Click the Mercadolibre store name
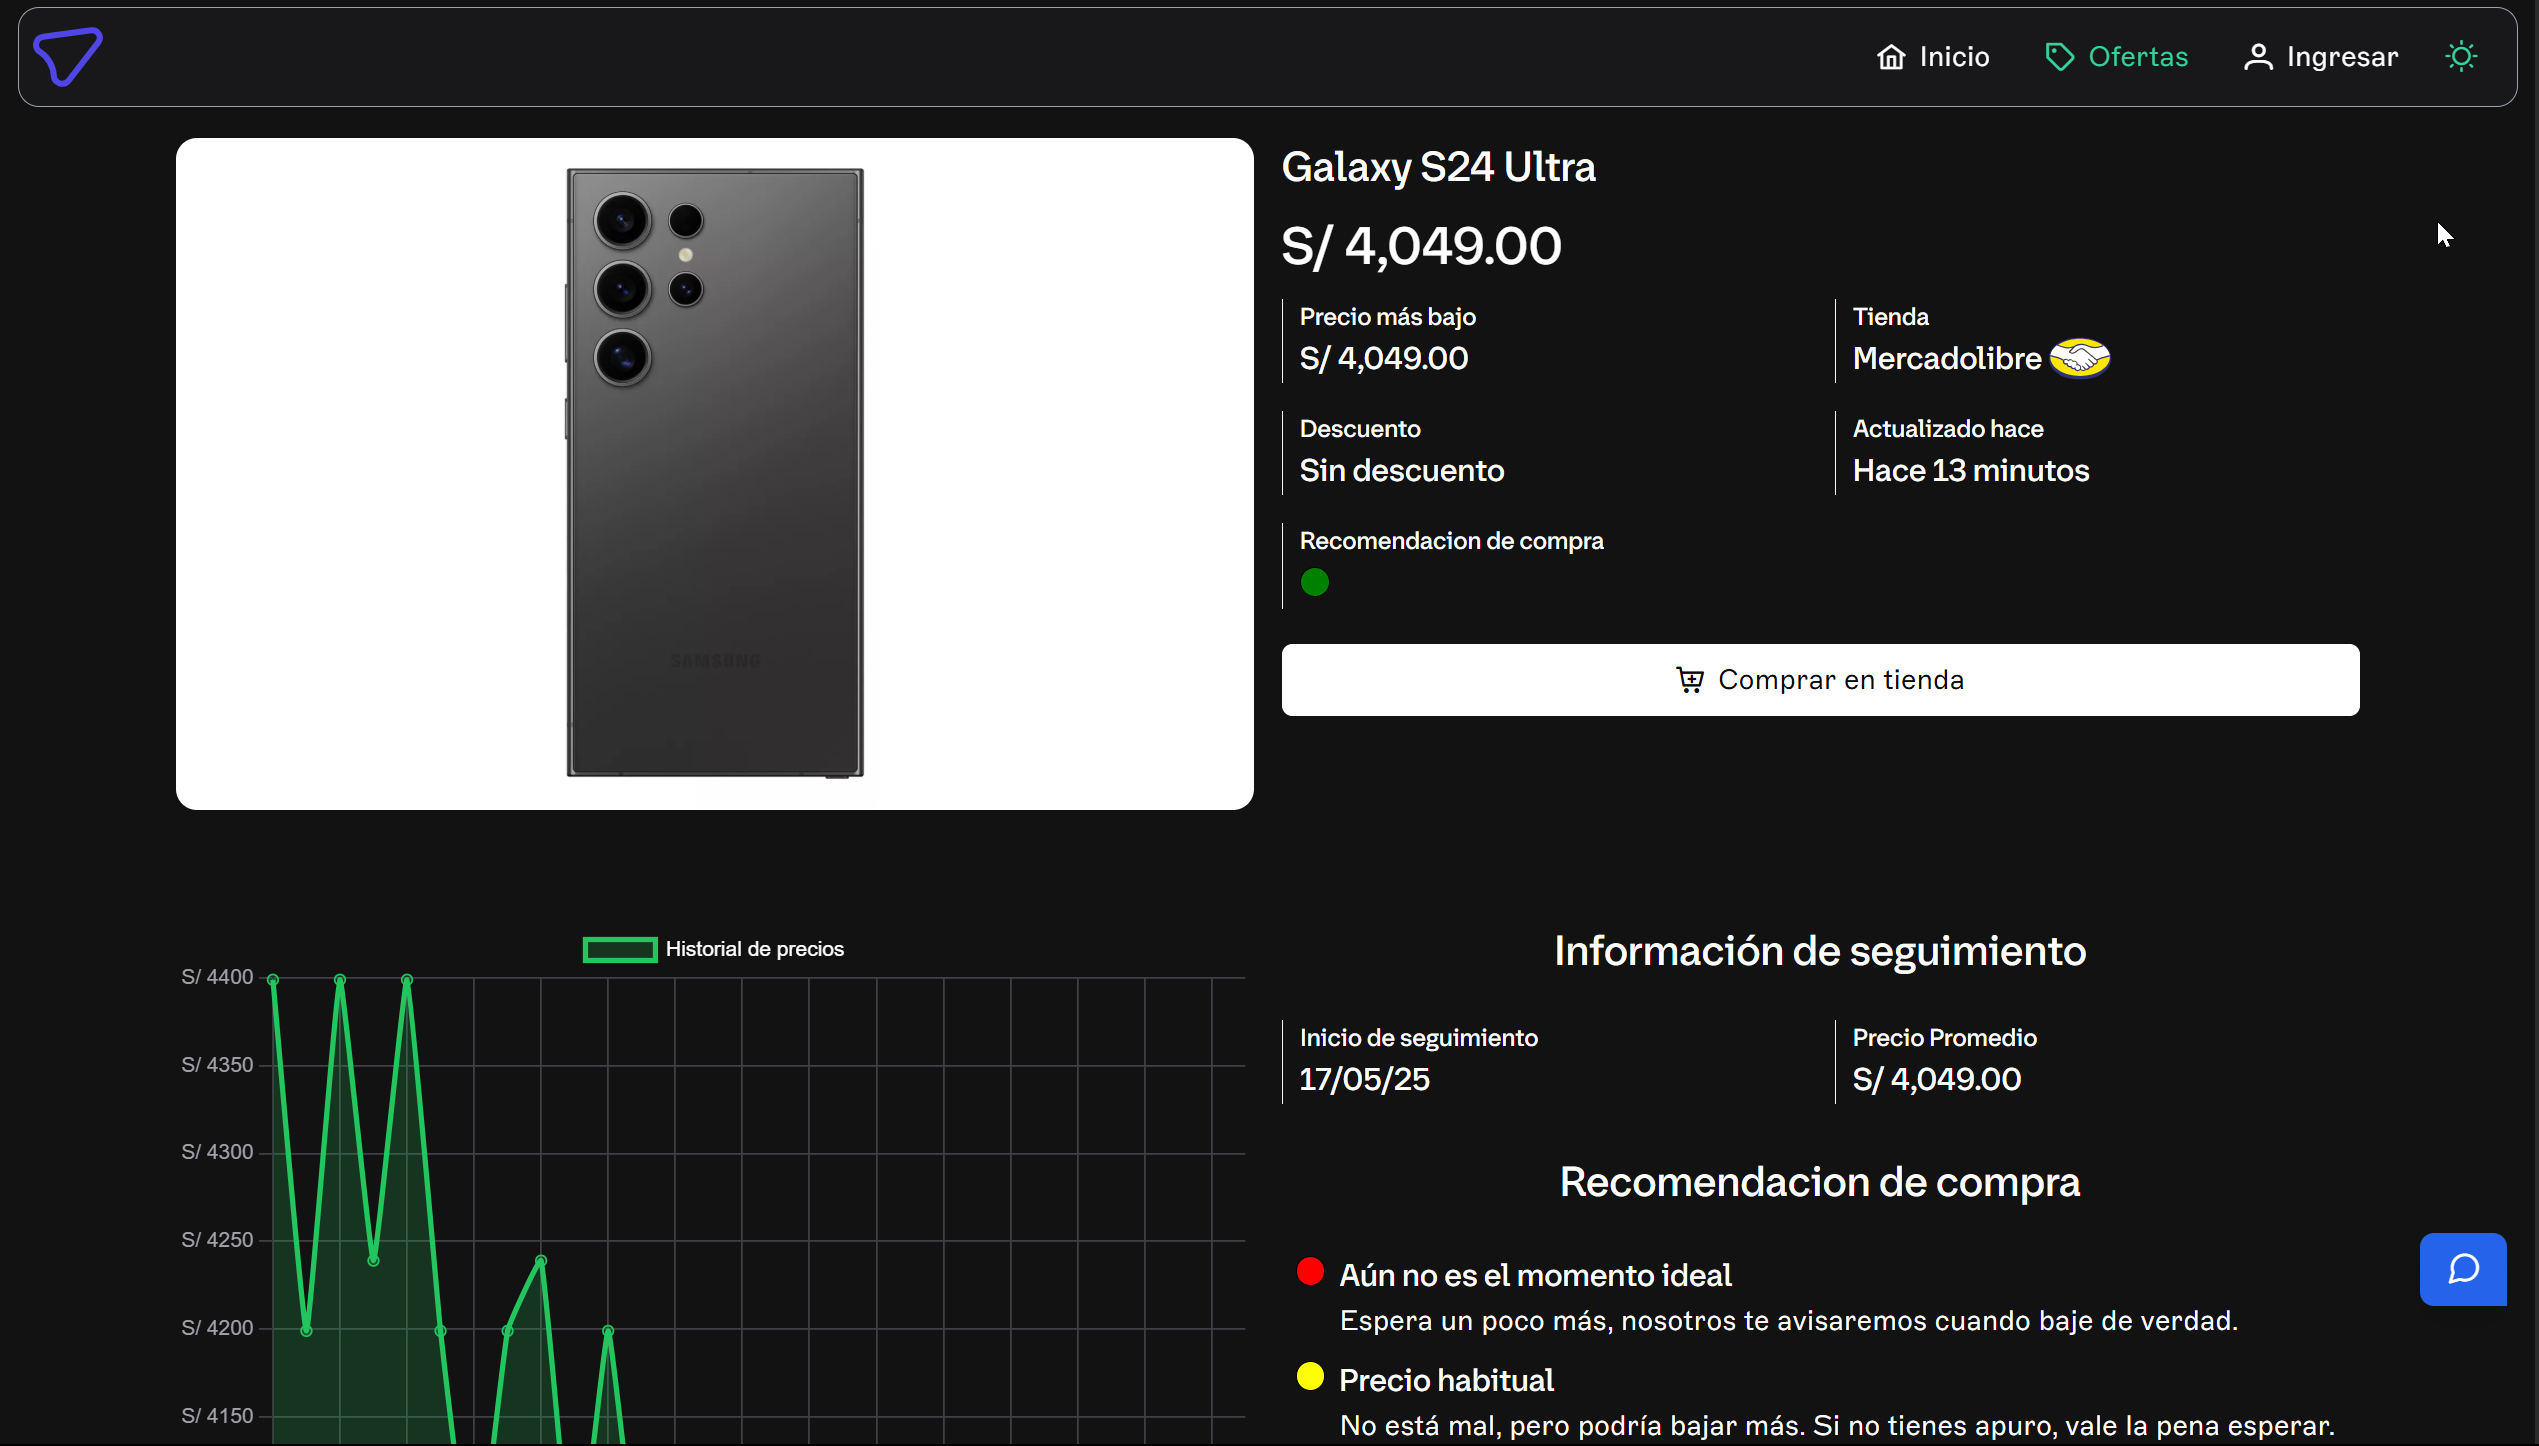Image resolution: width=2539 pixels, height=1446 pixels. point(1947,358)
